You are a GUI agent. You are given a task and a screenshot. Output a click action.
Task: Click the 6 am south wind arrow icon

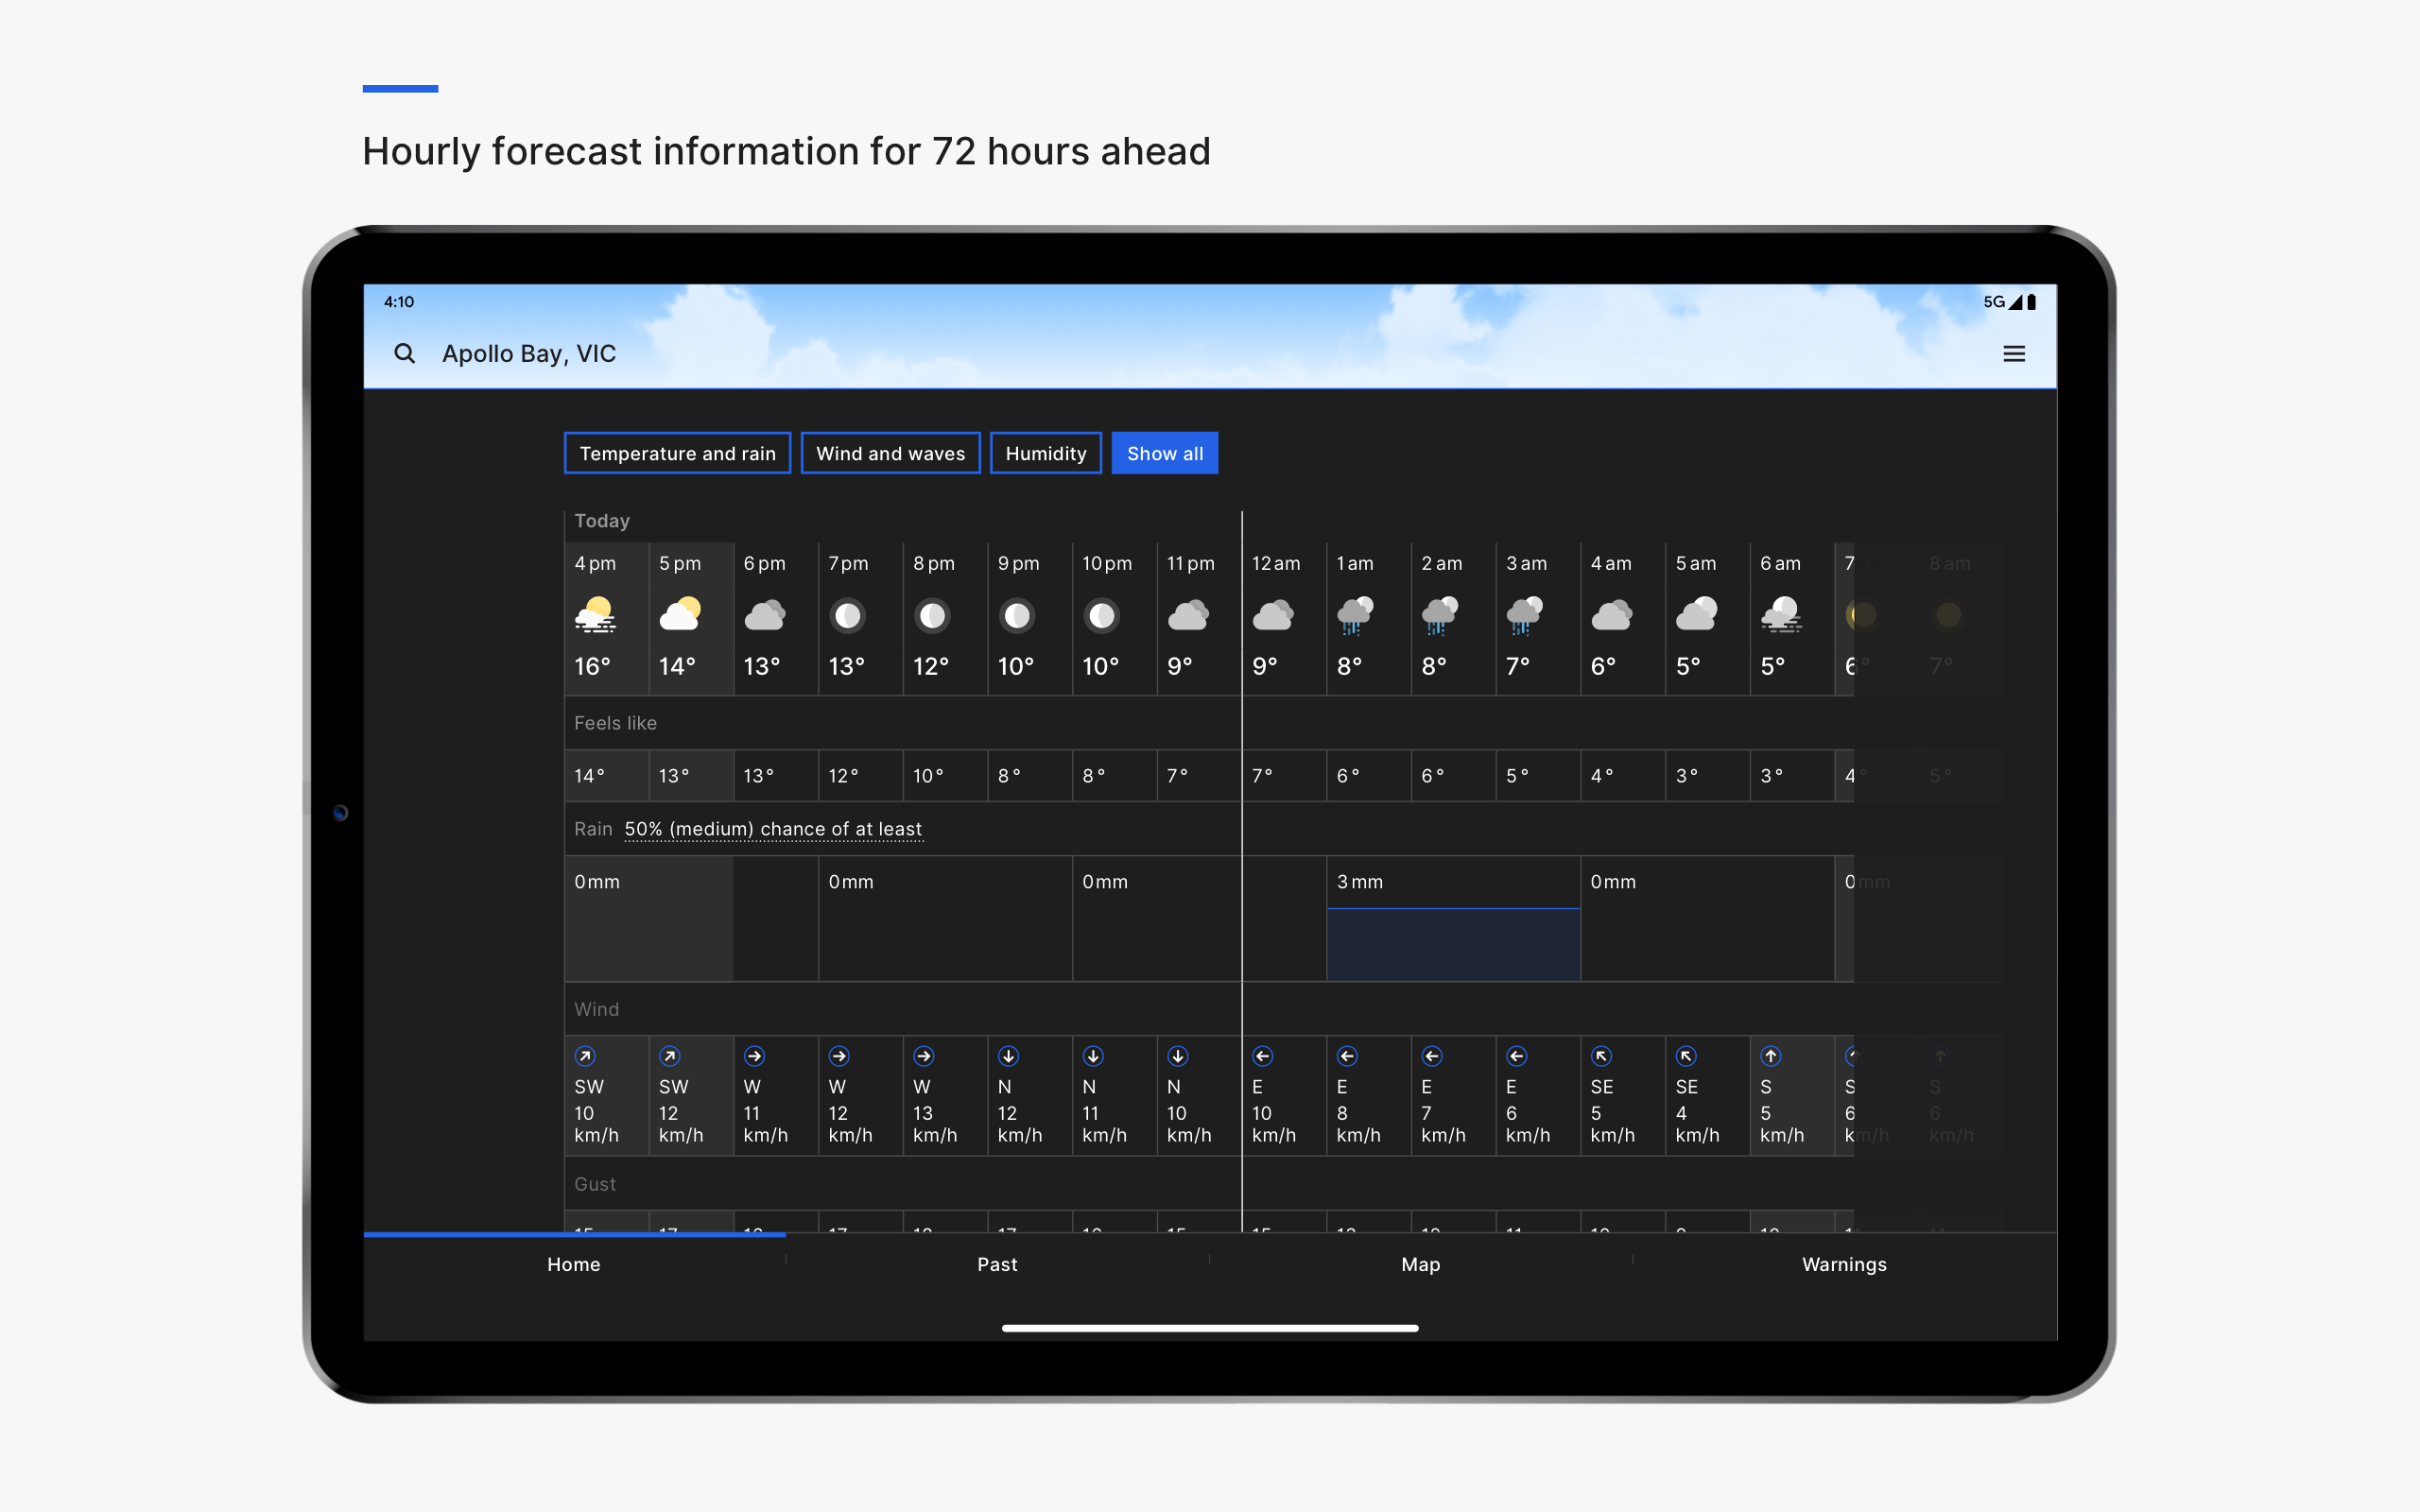pyautogui.click(x=1770, y=1056)
